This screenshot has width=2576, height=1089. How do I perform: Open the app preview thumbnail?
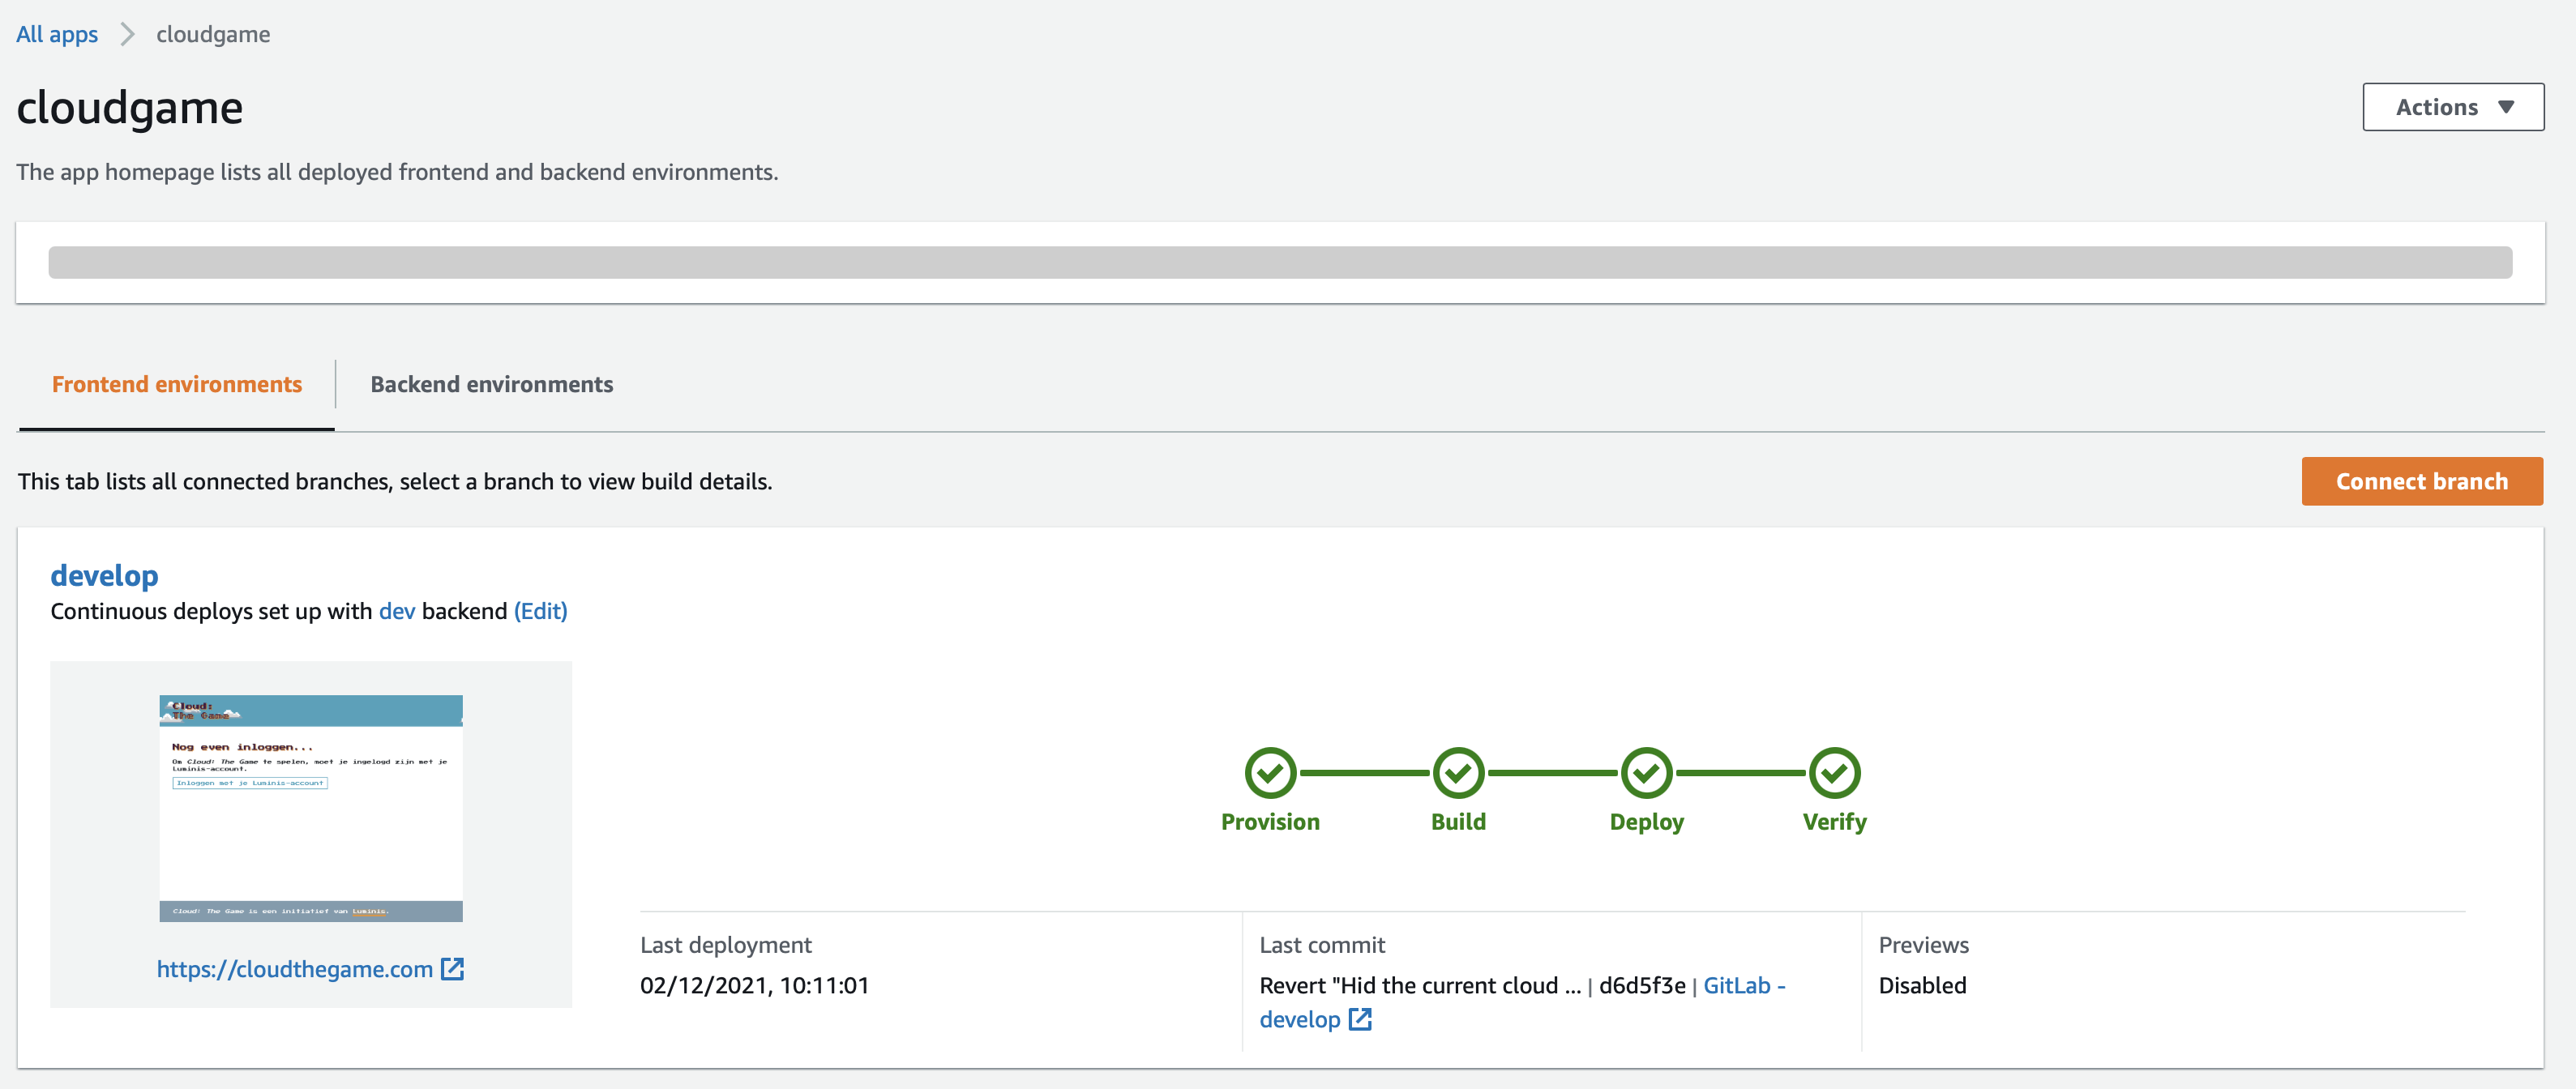click(x=311, y=808)
